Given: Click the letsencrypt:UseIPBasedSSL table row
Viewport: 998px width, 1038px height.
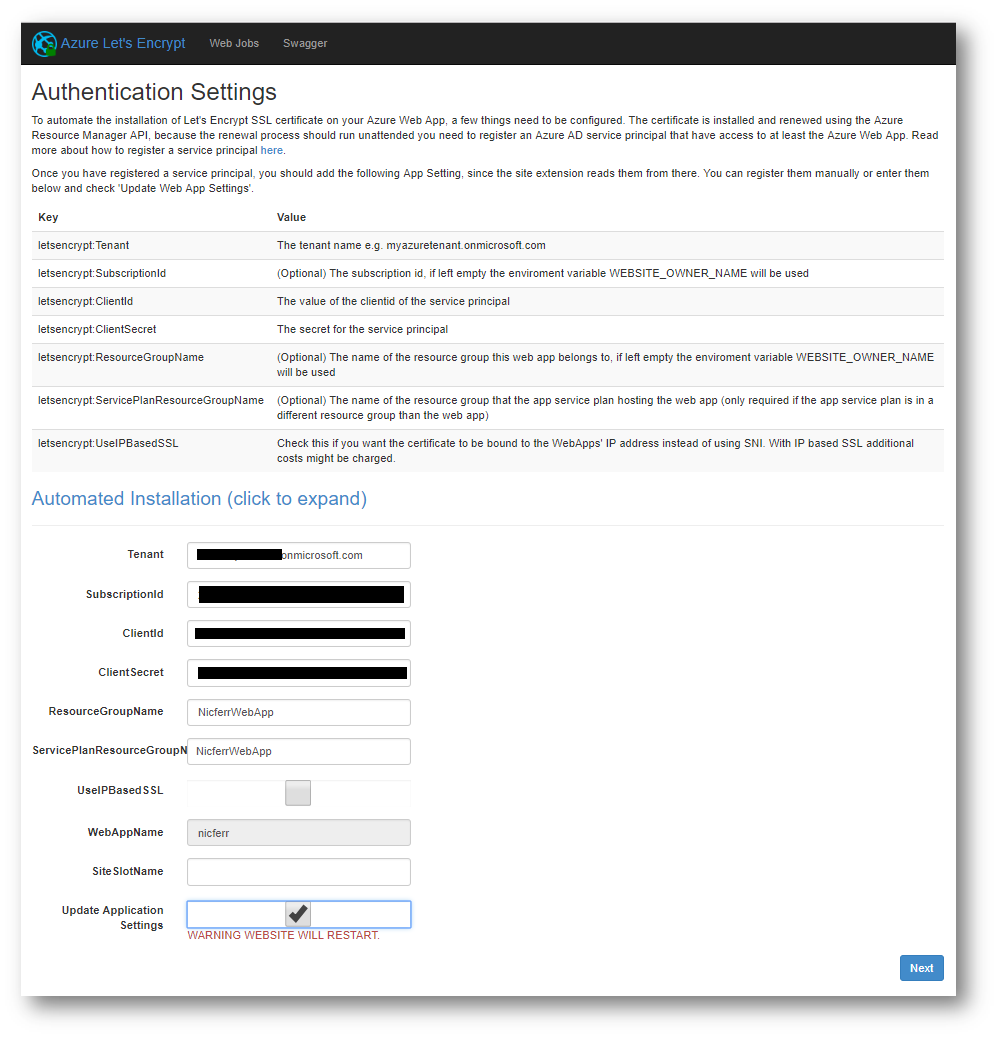Looking at the screenshot, I should click(x=487, y=450).
